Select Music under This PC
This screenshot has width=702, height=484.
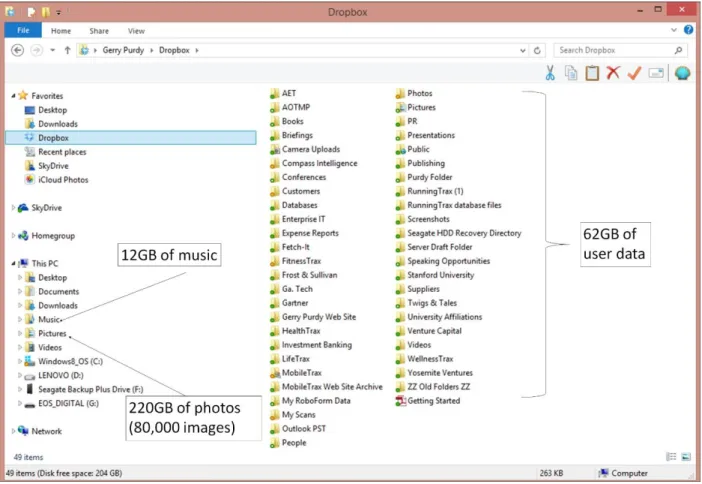coord(43,319)
